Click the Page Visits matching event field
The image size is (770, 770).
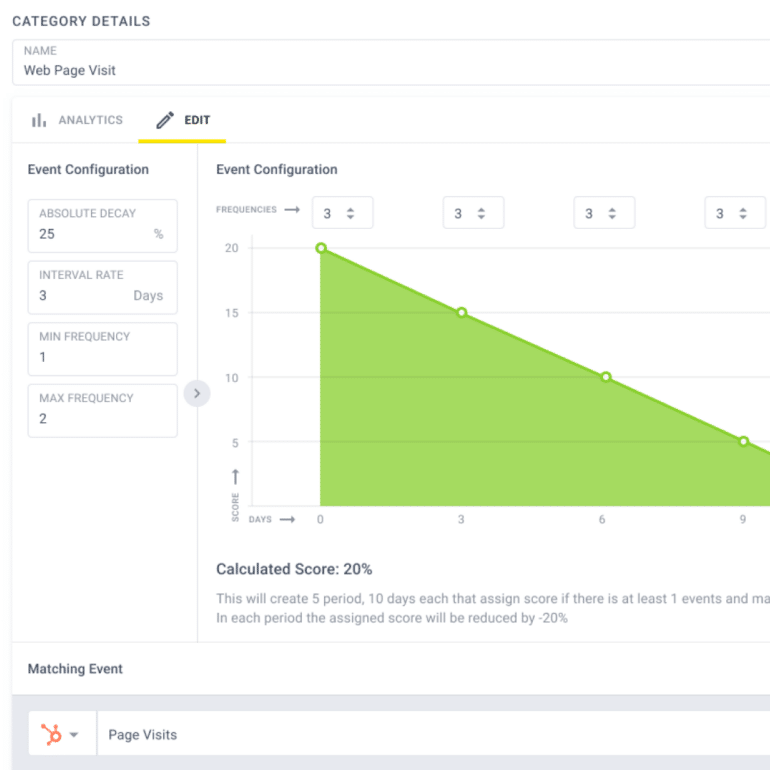[434, 733]
